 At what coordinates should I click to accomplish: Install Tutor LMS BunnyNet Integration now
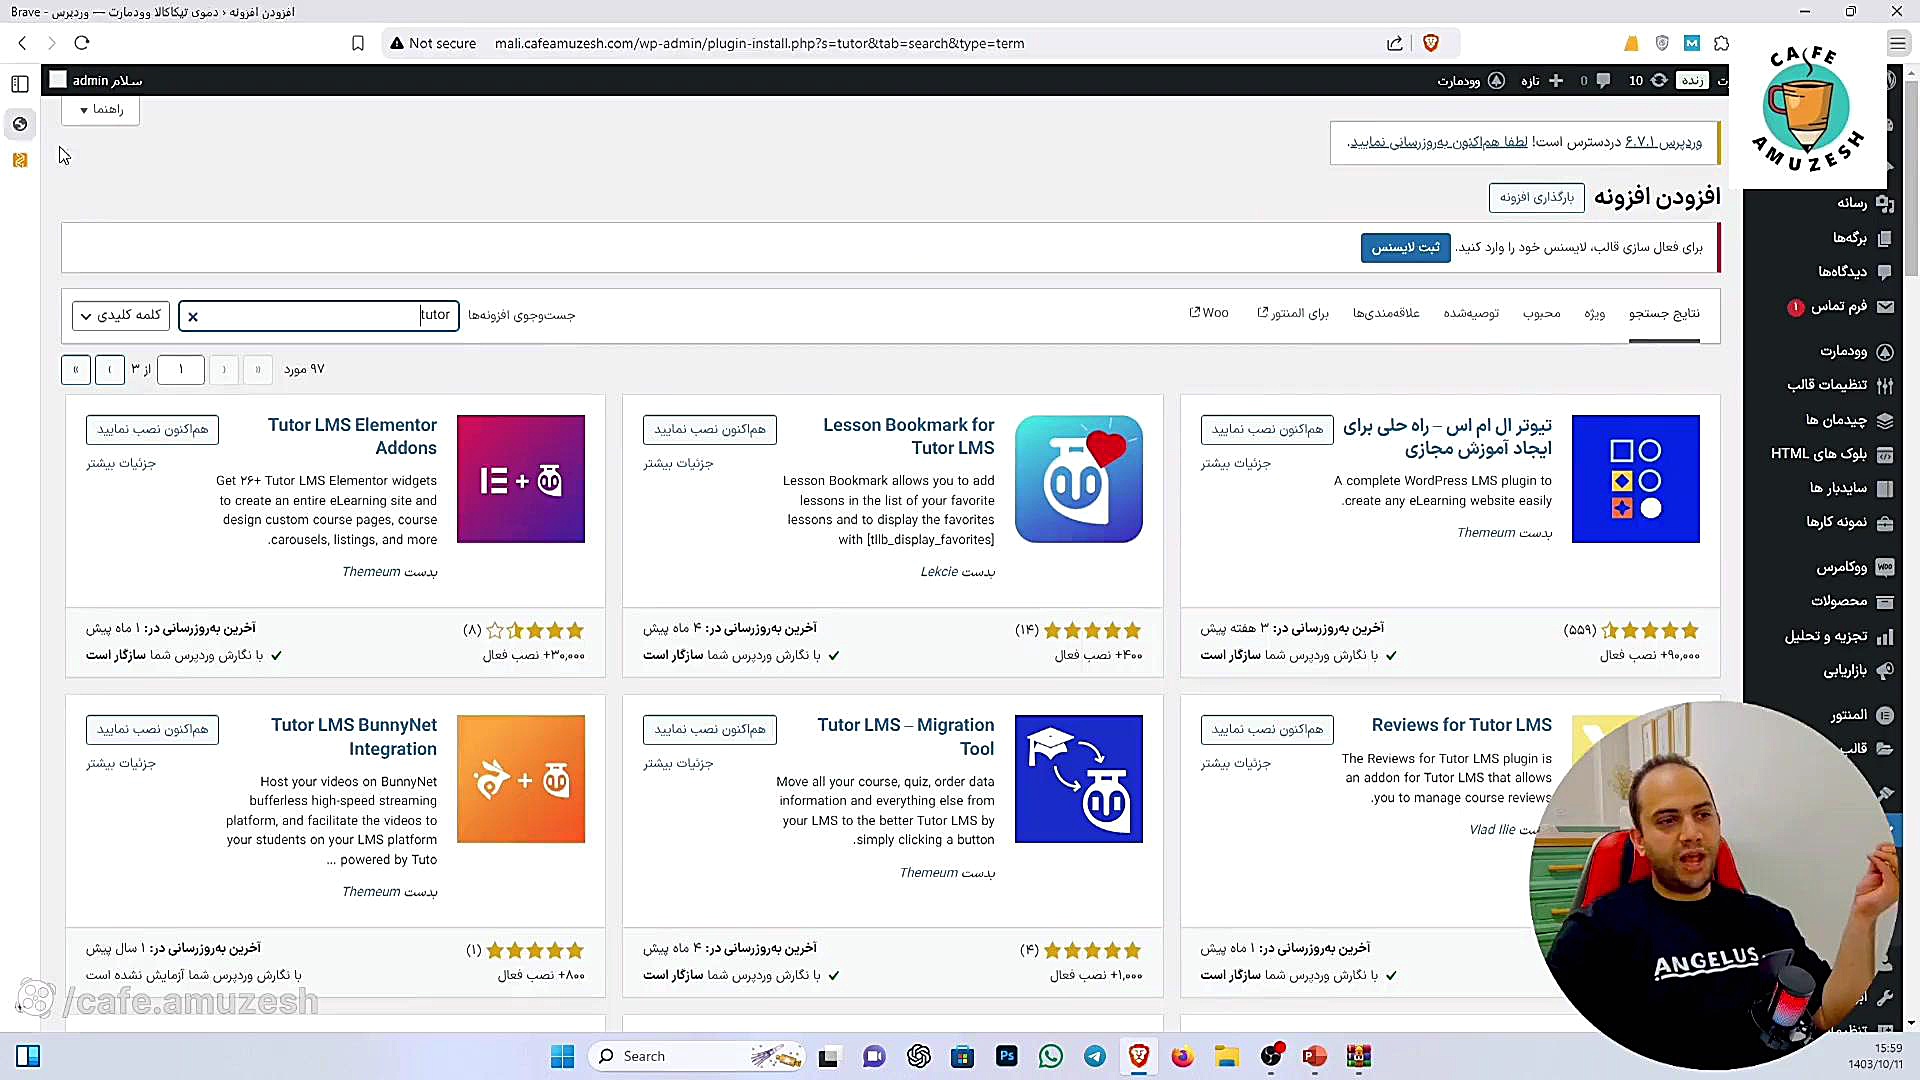(152, 730)
